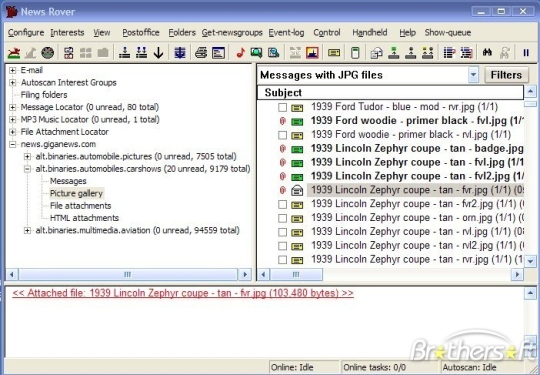540x375 pixels.
Task: Click the post office building toolbar icon
Action: (x=376, y=53)
